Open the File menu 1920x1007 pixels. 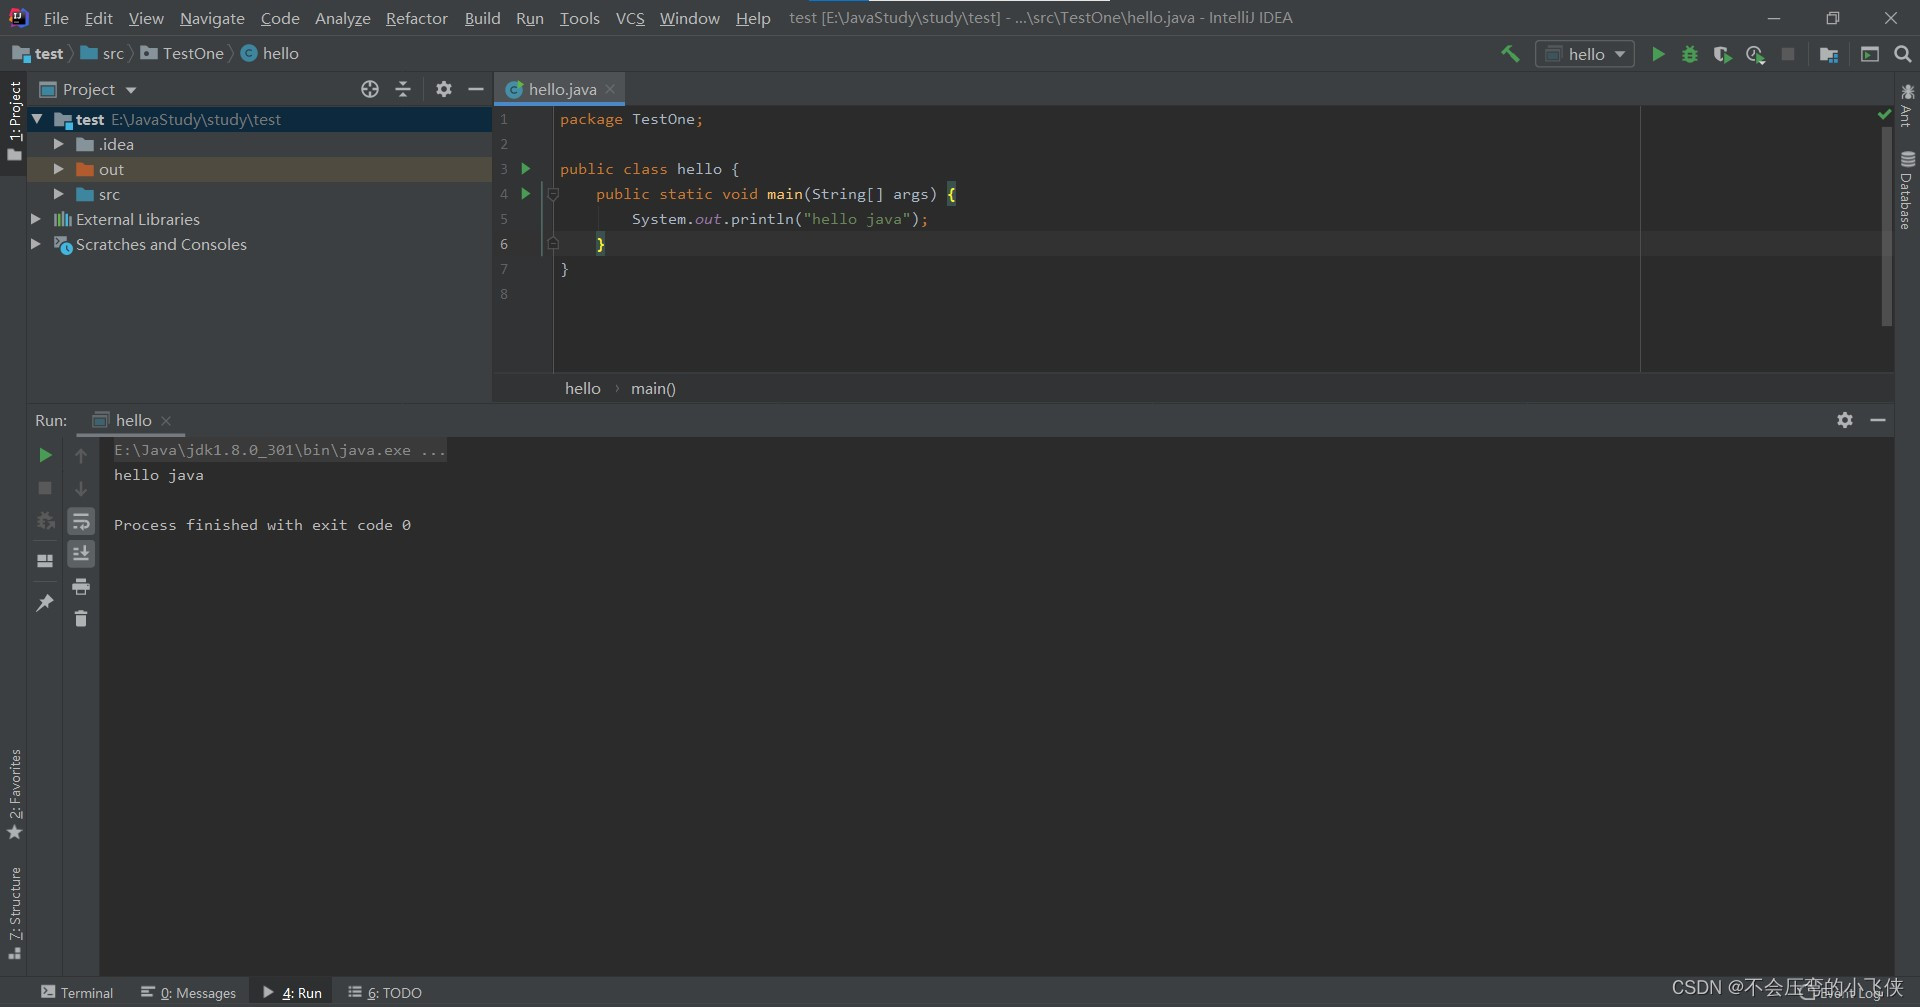coord(56,18)
